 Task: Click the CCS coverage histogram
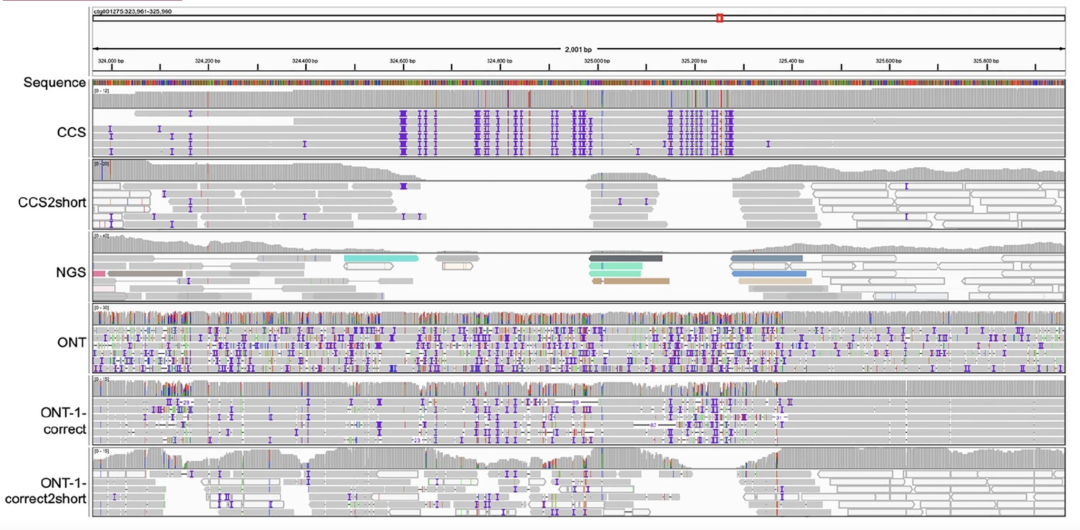point(579,98)
